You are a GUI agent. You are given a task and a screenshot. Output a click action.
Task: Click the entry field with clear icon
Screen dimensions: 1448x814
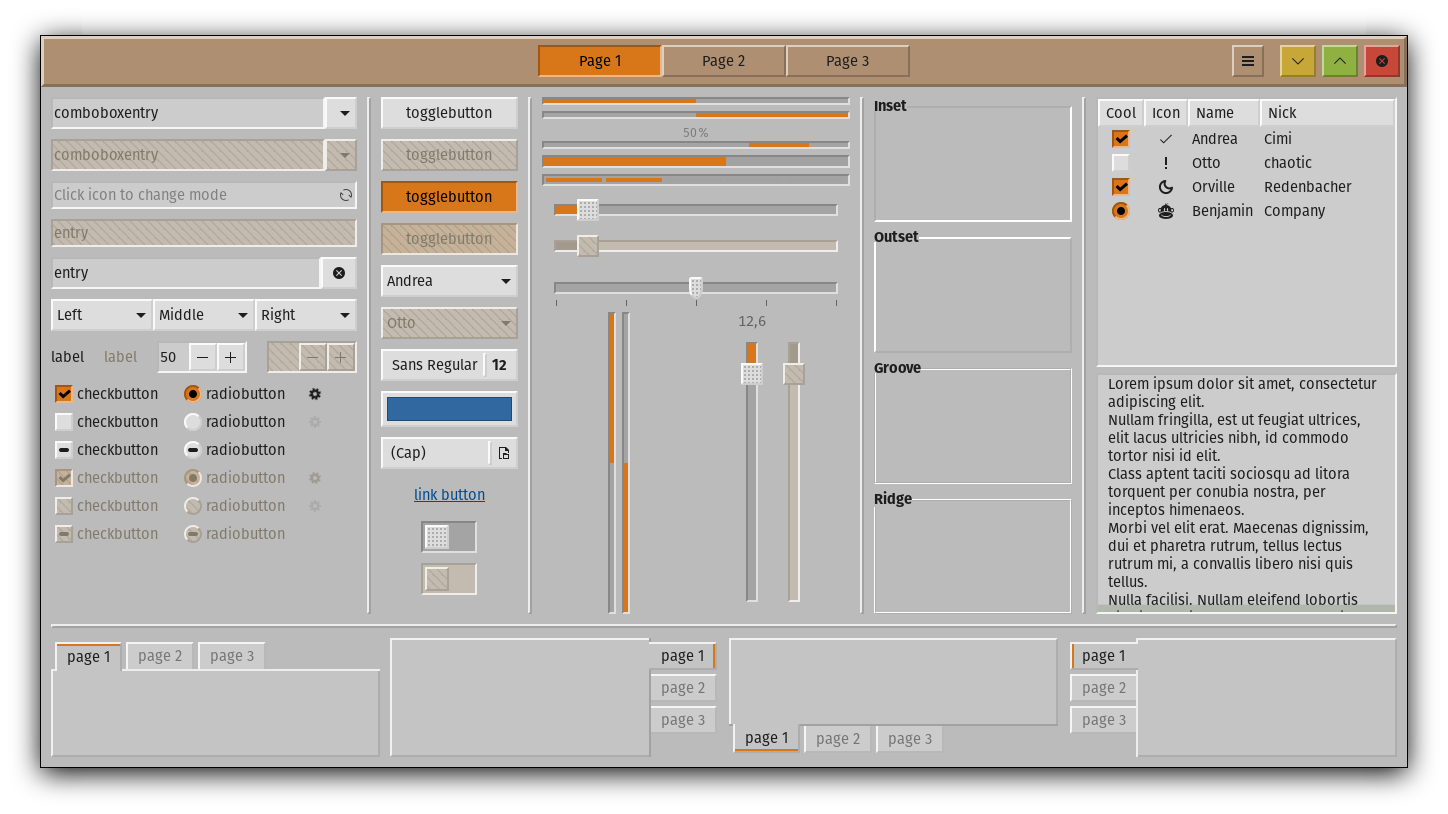[186, 273]
